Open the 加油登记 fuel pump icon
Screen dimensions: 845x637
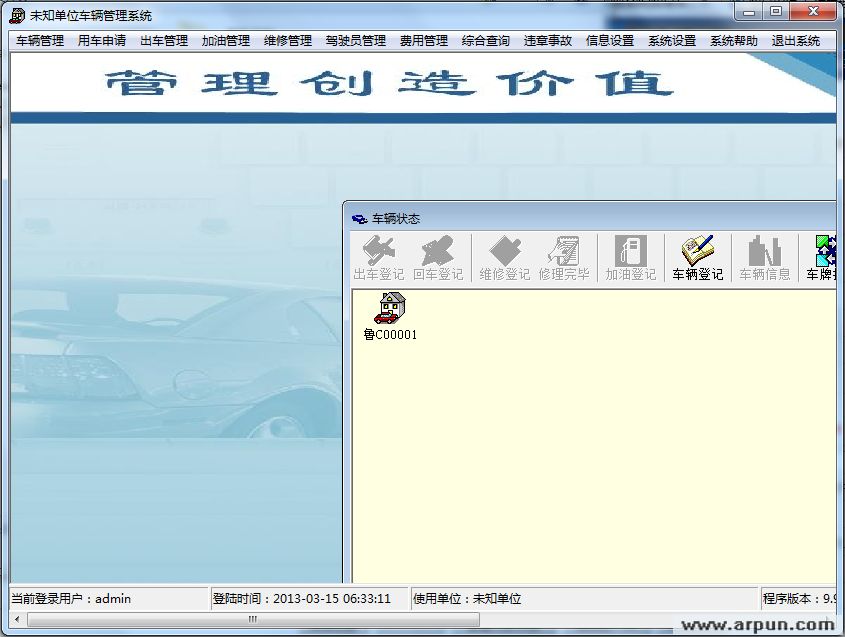click(x=630, y=257)
